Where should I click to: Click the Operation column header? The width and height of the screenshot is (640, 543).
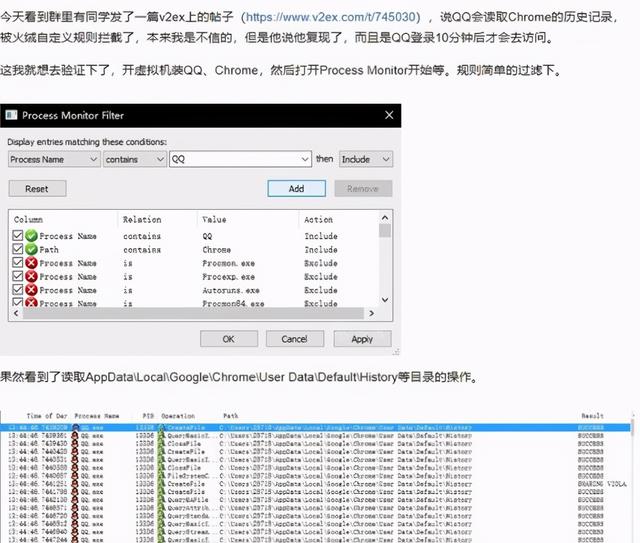(x=178, y=416)
